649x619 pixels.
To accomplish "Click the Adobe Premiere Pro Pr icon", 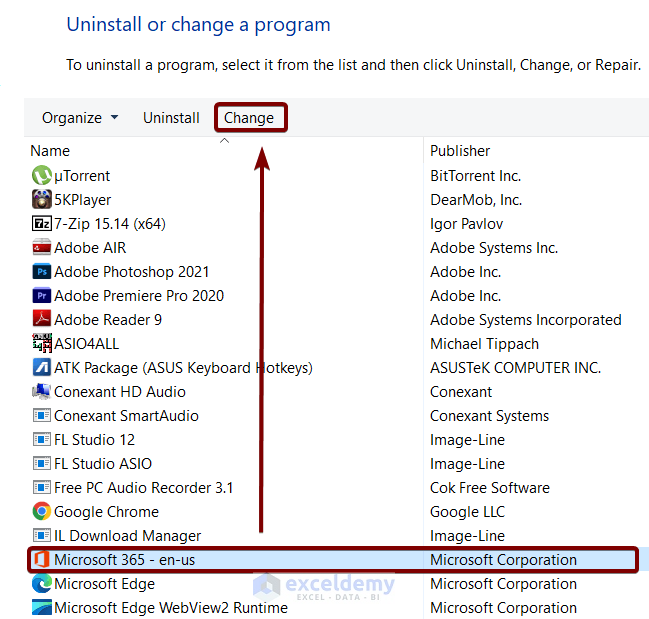I will (42, 295).
